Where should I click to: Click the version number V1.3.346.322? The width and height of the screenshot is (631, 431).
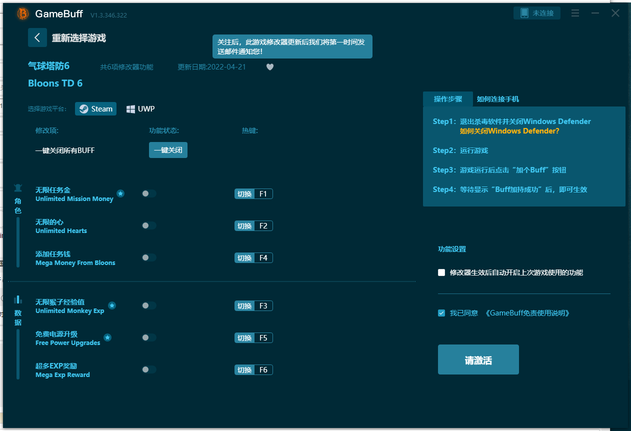(109, 15)
